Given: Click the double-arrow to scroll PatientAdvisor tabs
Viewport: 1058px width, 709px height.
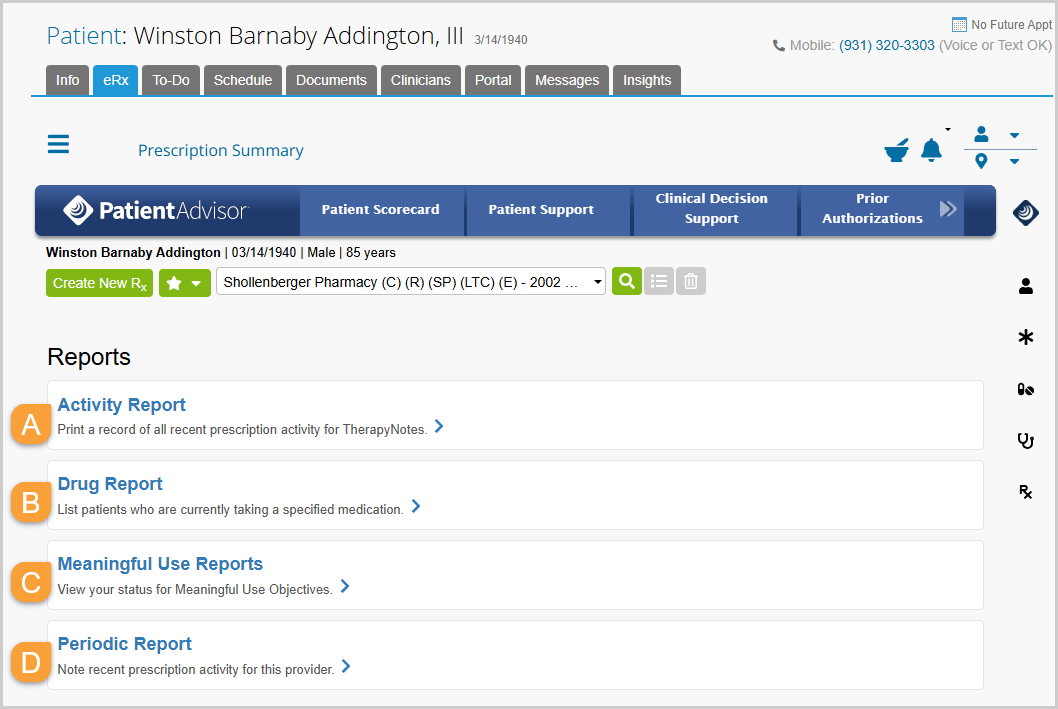Looking at the screenshot, I should (x=948, y=208).
